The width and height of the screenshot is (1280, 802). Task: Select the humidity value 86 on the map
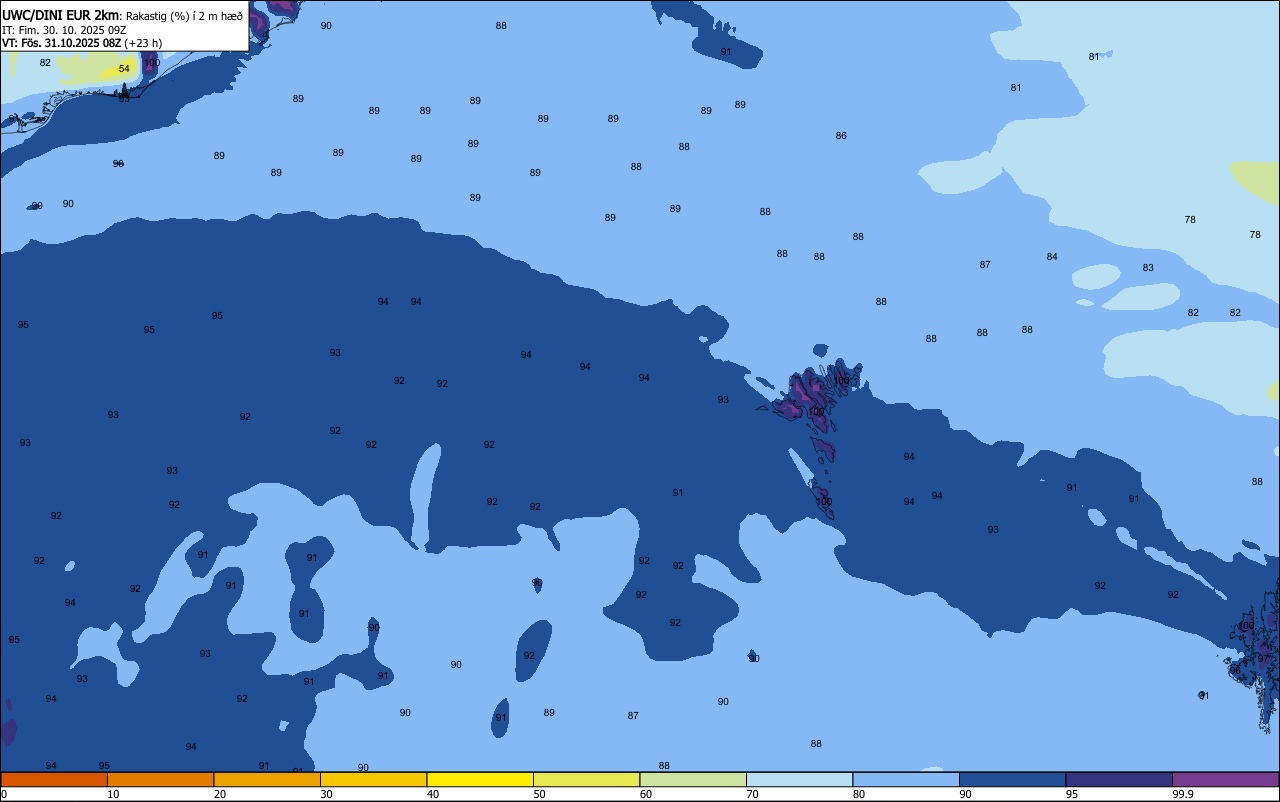click(841, 136)
